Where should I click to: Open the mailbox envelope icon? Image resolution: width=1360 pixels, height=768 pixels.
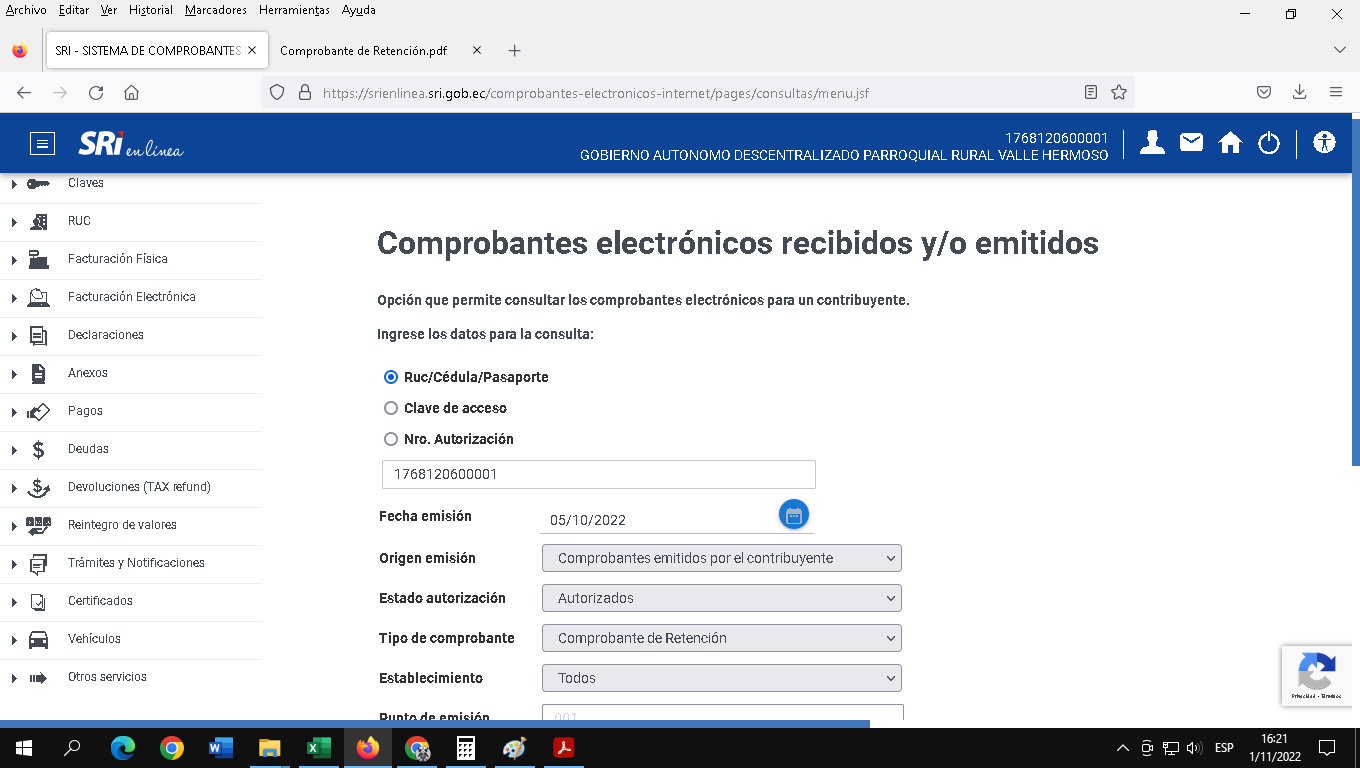1191,143
